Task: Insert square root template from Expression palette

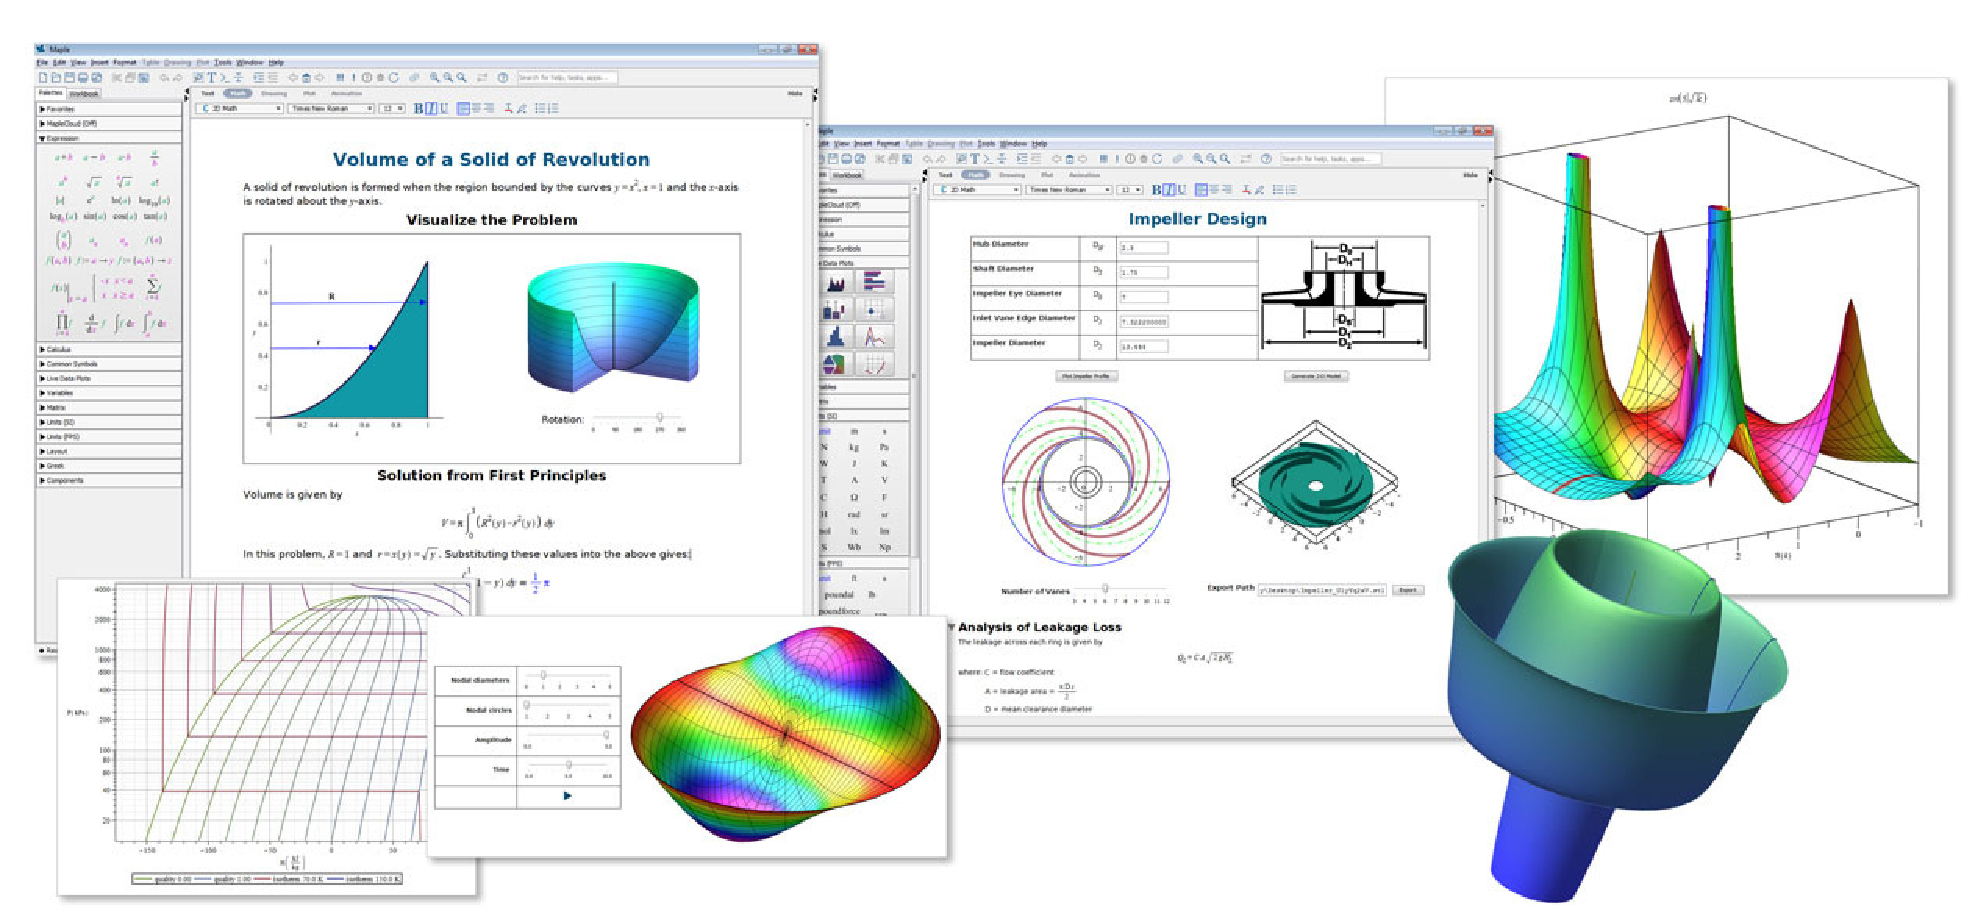Action: (x=93, y=183)
